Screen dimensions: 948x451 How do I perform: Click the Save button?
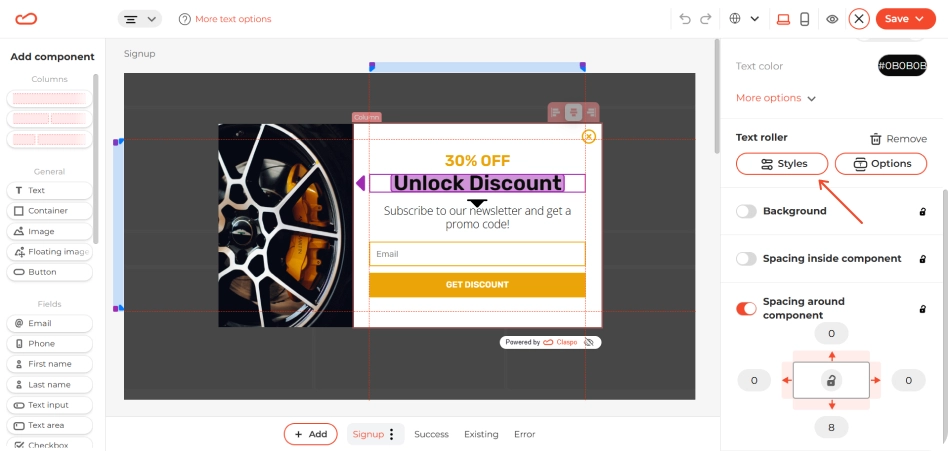click(905, 19)
